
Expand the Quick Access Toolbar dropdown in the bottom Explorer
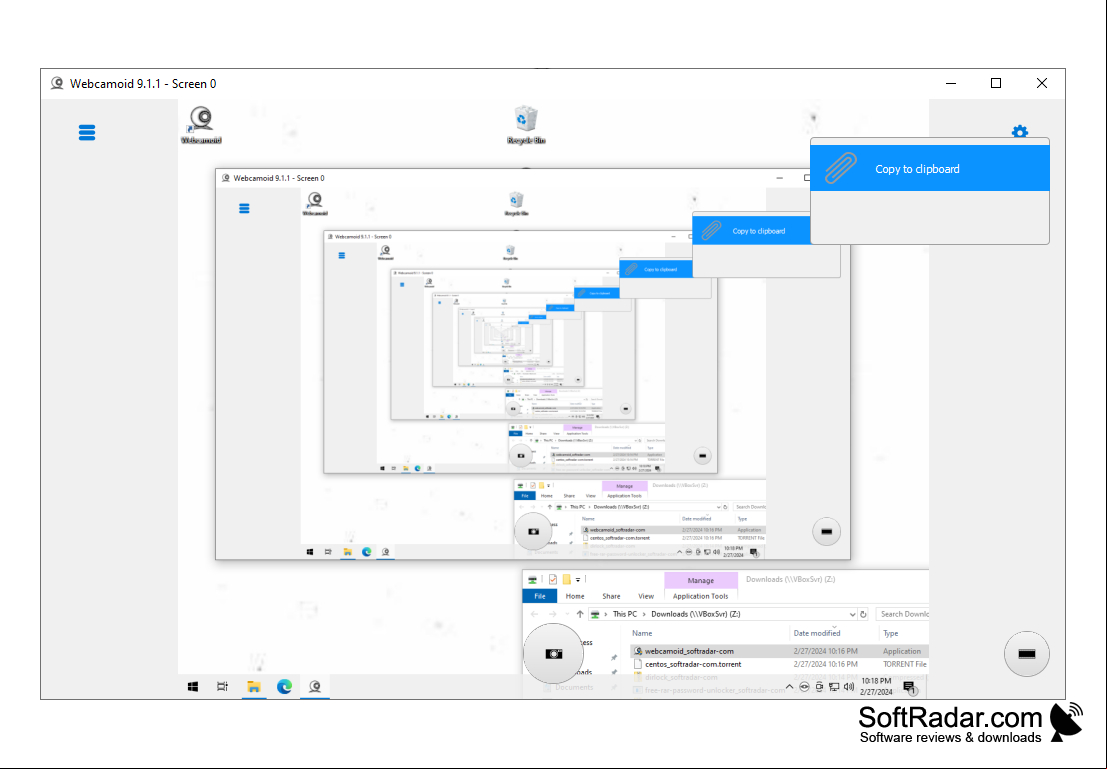pyautogui.click(x=578, y=580)
